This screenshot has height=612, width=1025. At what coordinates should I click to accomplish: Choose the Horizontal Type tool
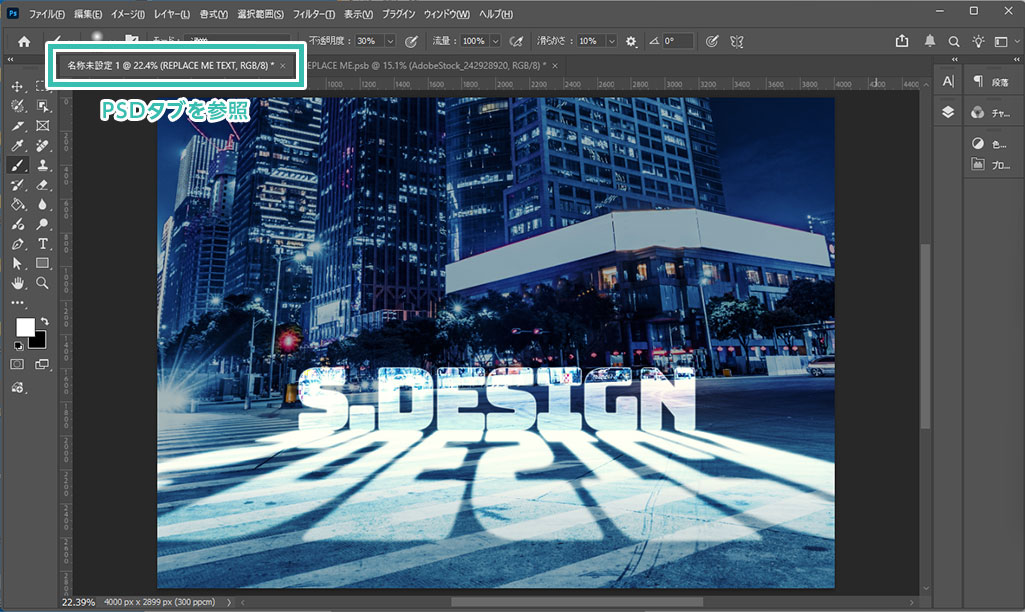point(43,244)
